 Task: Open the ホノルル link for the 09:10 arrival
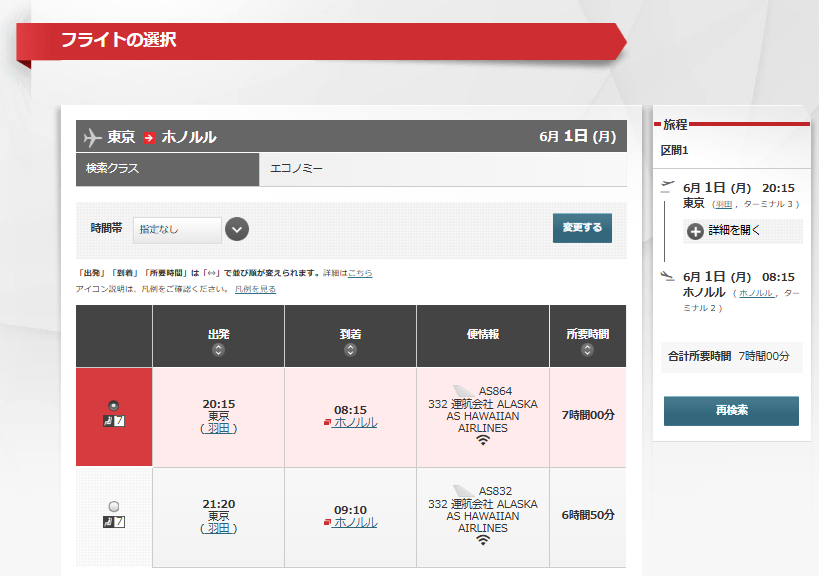355,522
